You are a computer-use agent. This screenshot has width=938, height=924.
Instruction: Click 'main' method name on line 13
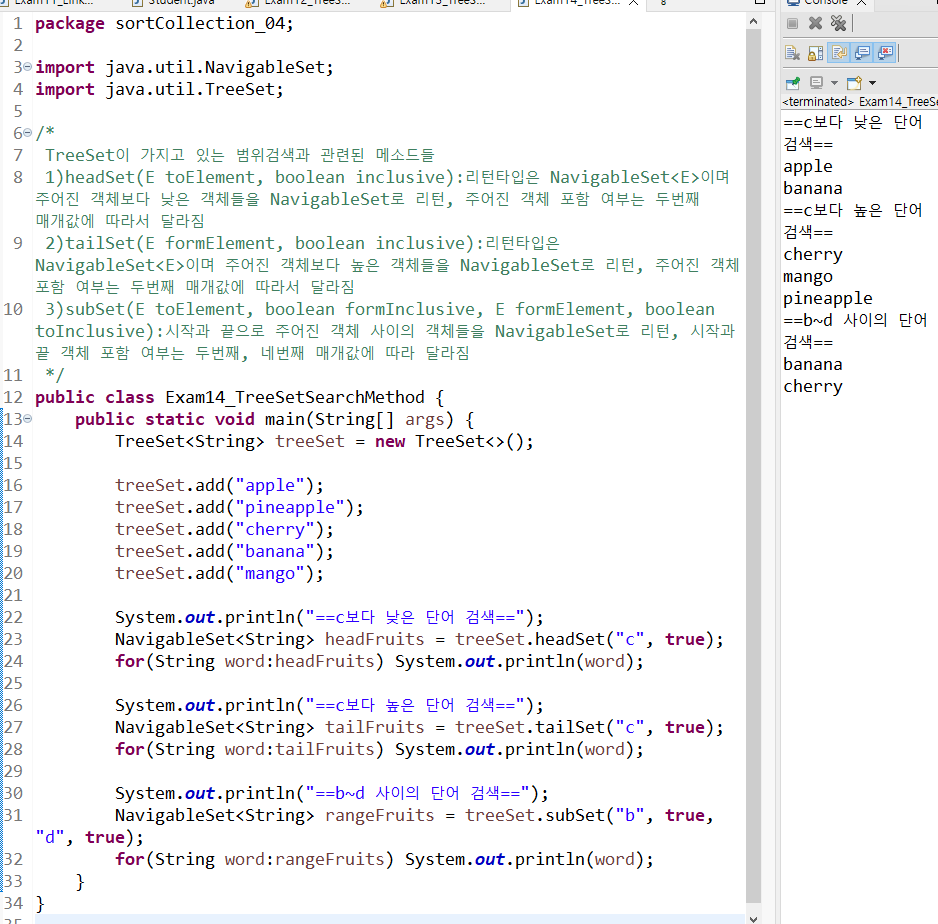tap(285, 419)
